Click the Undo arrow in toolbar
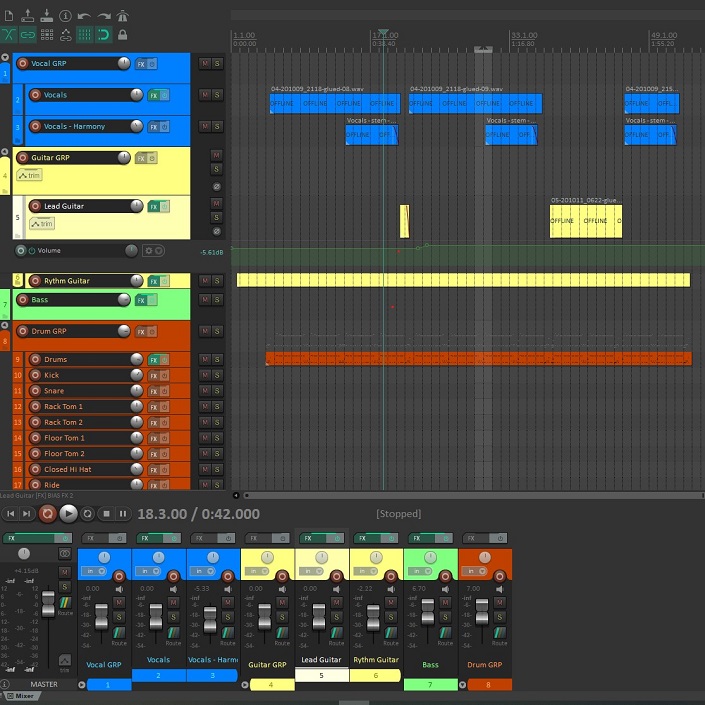The width and height of the screenshot is (705, 705). (84, 16)
